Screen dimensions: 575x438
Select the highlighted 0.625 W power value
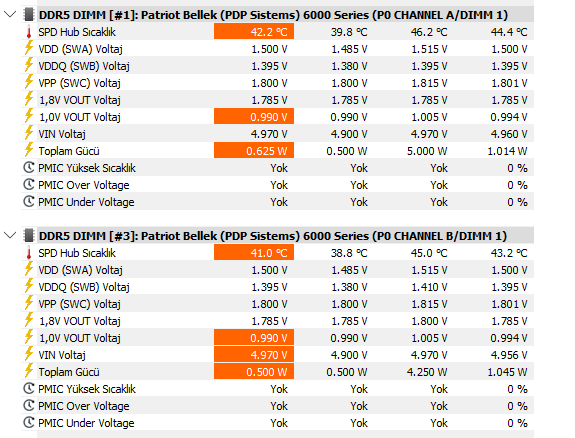point(254,151)
